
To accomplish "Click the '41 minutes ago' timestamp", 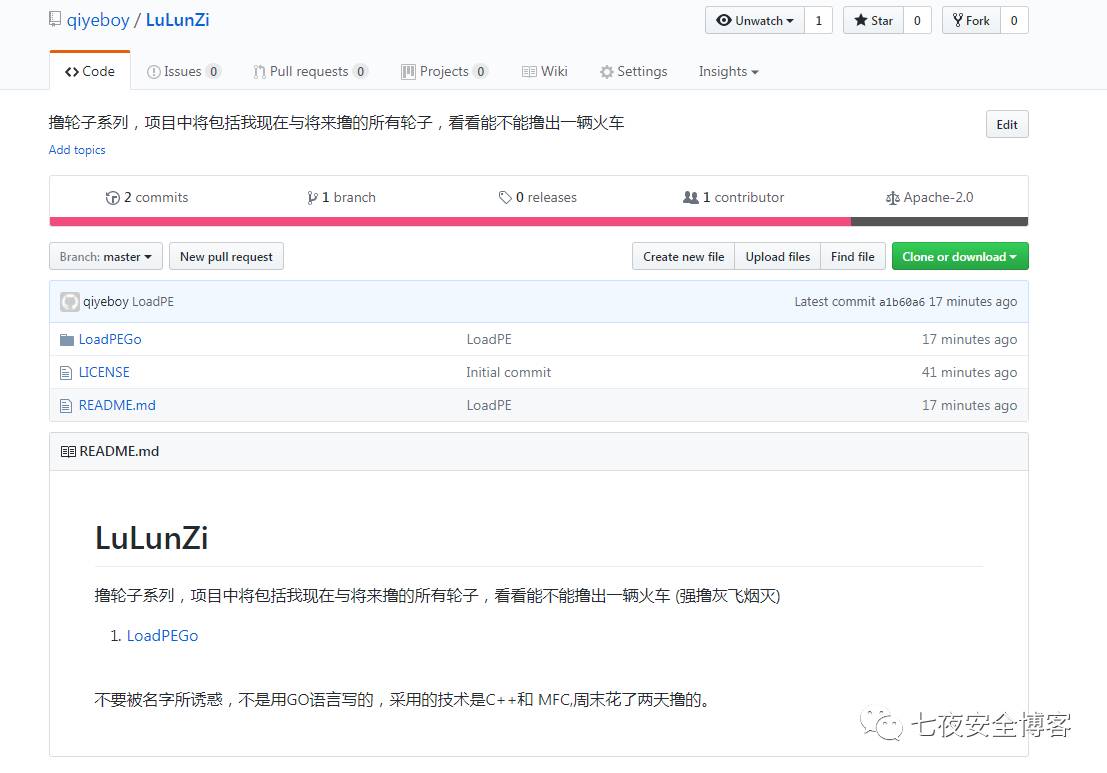I will [x=969, y=372].
